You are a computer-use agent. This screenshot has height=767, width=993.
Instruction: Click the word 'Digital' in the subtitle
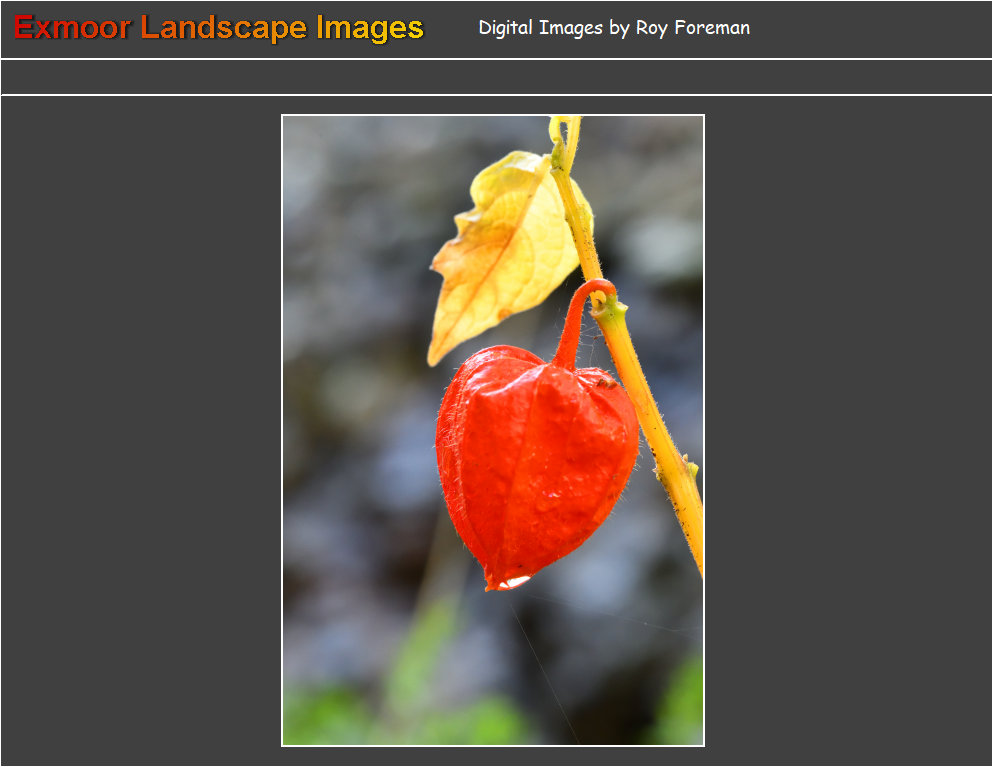click(506, 28)
